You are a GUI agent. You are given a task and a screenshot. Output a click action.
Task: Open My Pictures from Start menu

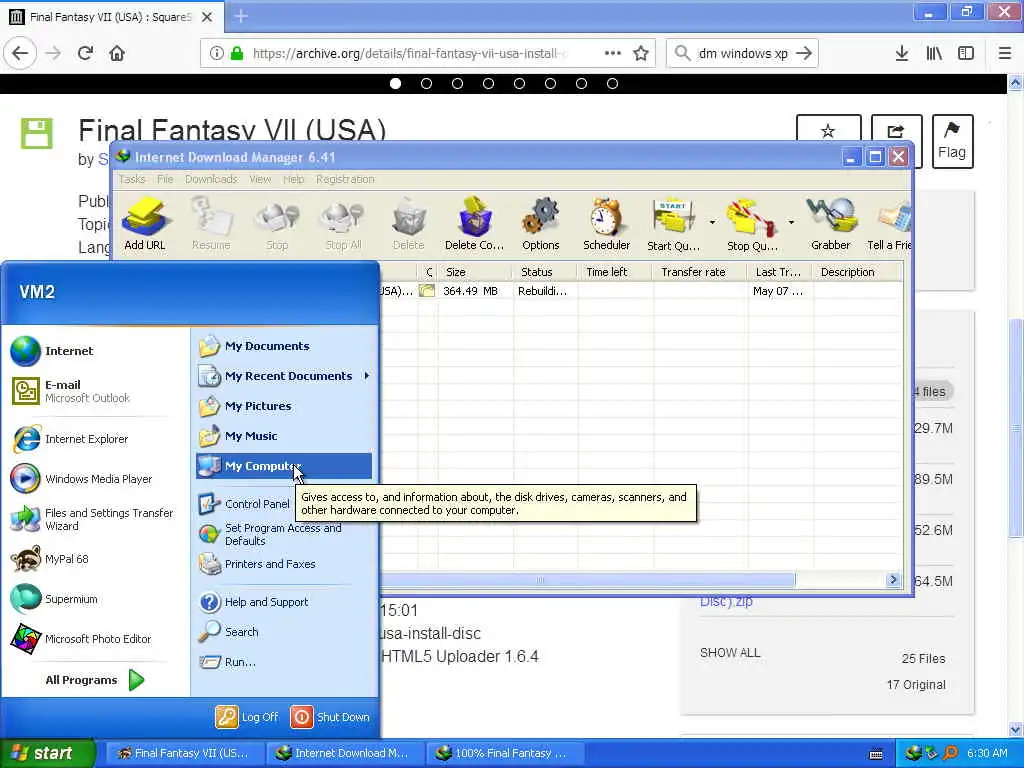285,406
